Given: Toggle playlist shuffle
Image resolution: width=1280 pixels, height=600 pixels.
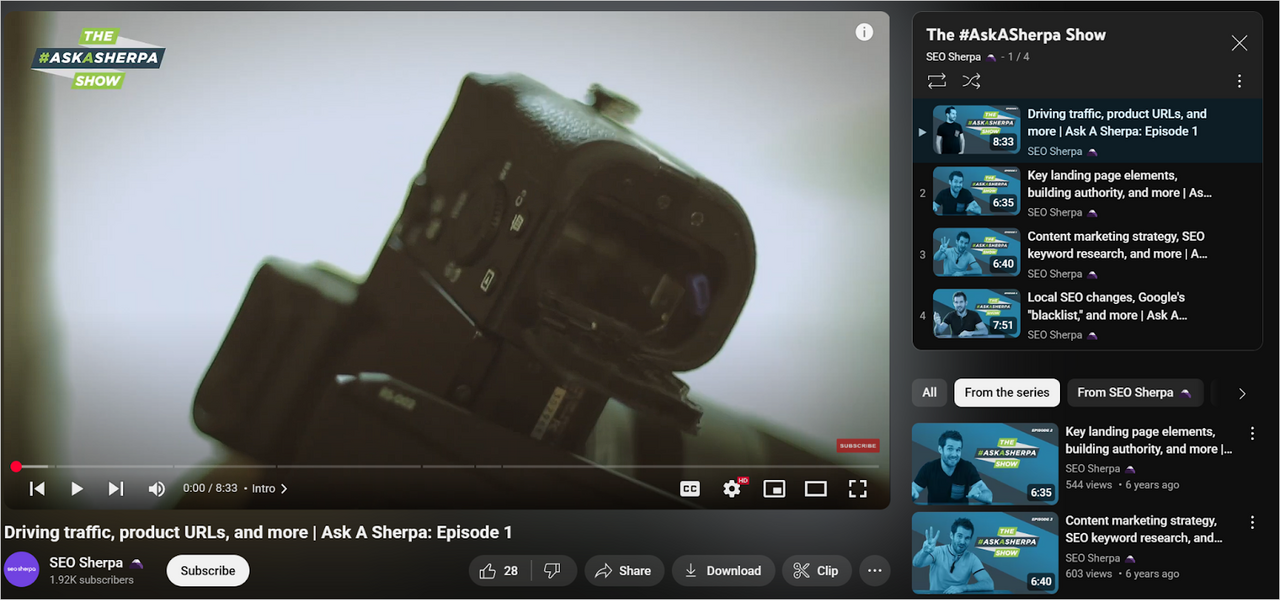Looking at the screenshot, I should click(971, 81).
